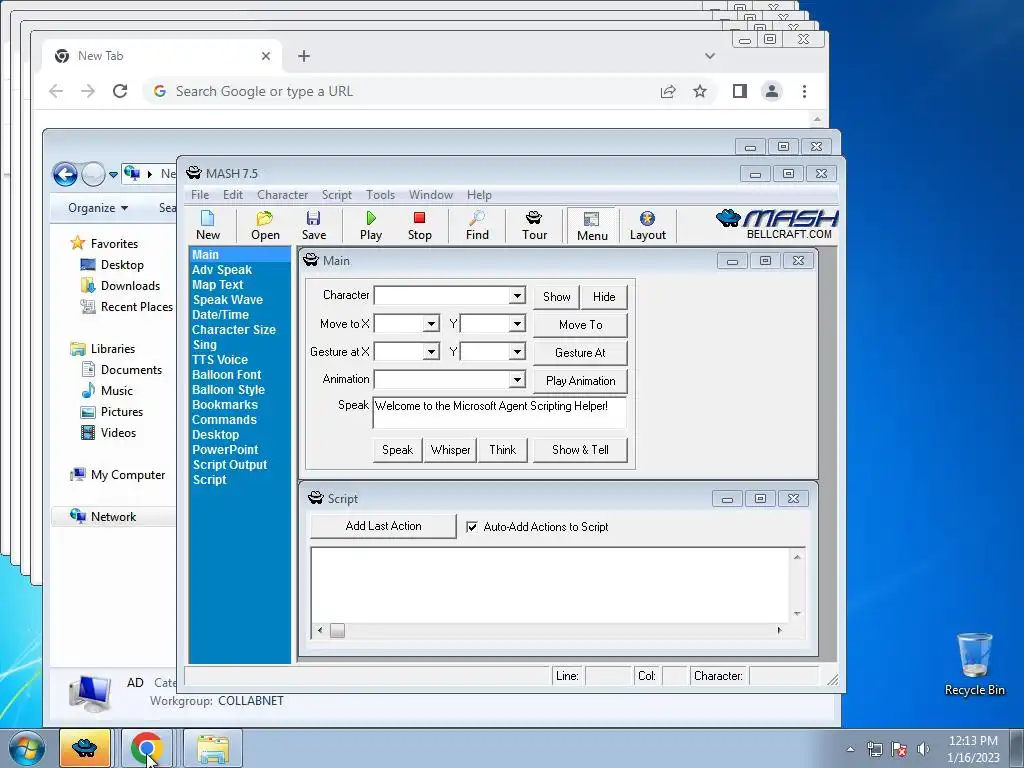Open the Window menu
The image size is (1024, 768).
pyautogui.click(x=430, y=195)
